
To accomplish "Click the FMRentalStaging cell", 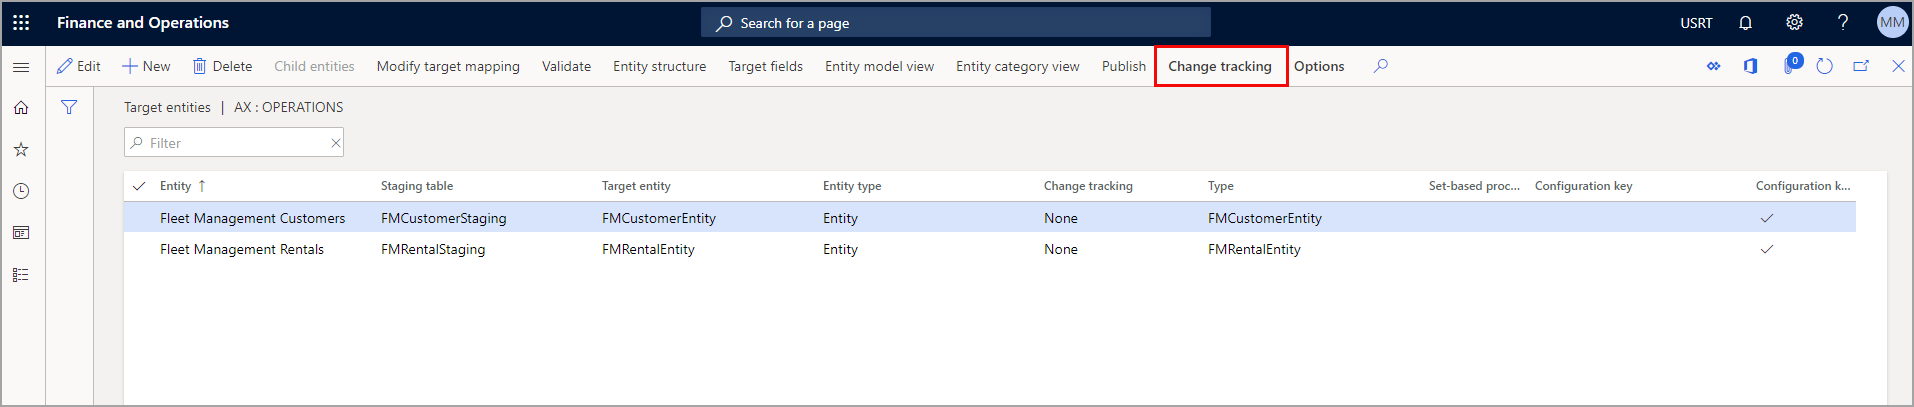I will (433, 249).
